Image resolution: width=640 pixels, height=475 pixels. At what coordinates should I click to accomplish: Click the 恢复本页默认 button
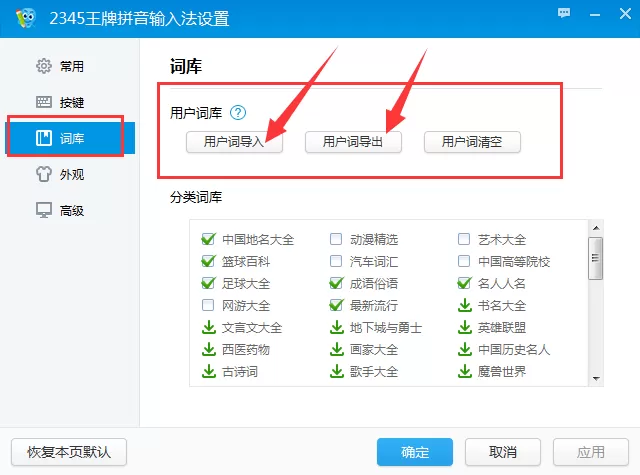(x=69, y=452)
